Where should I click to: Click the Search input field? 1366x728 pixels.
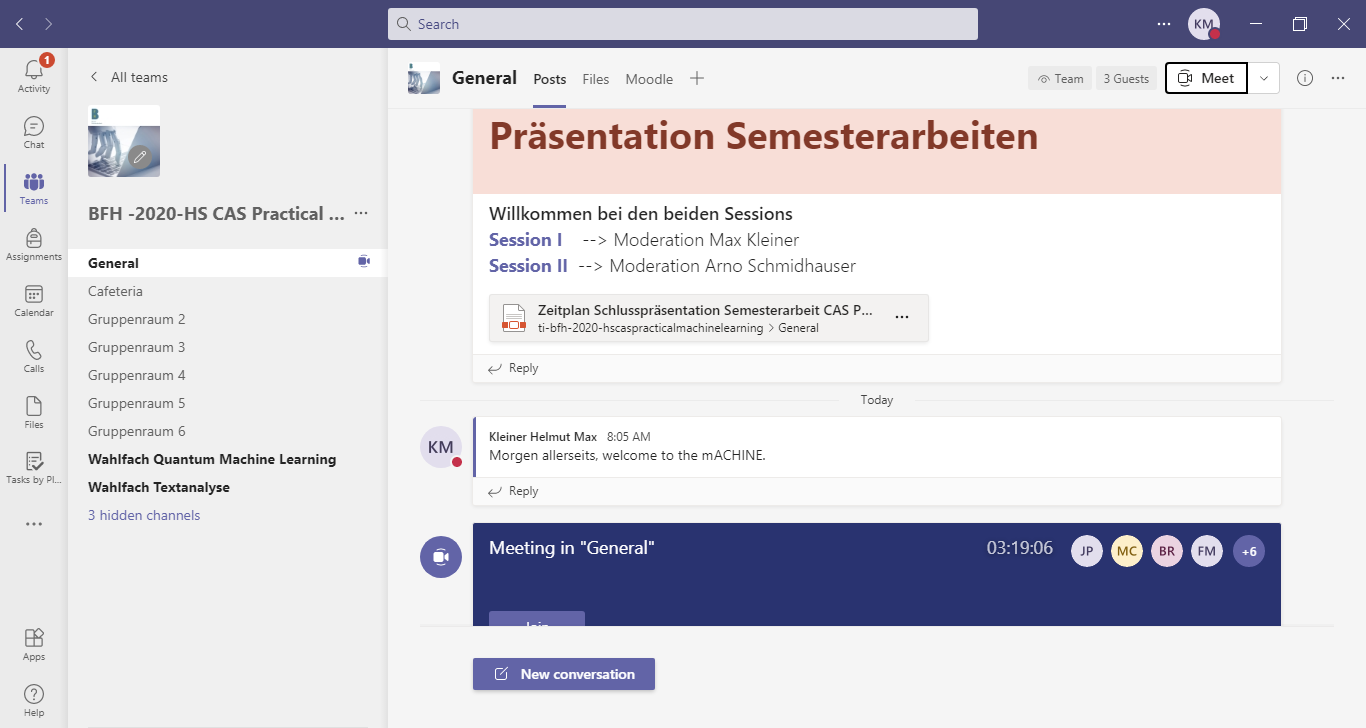click(x=683, y=24)
